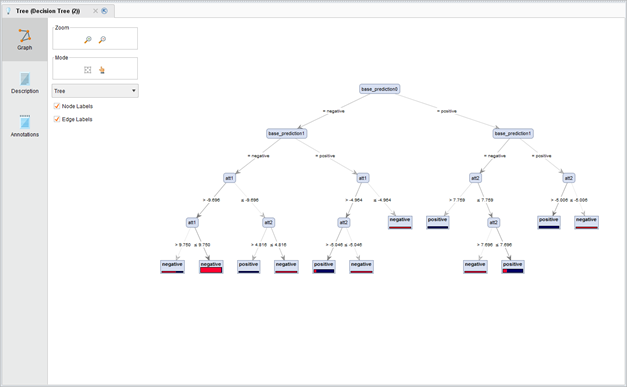Select the right base_prediction1 node

click(513, 133)
